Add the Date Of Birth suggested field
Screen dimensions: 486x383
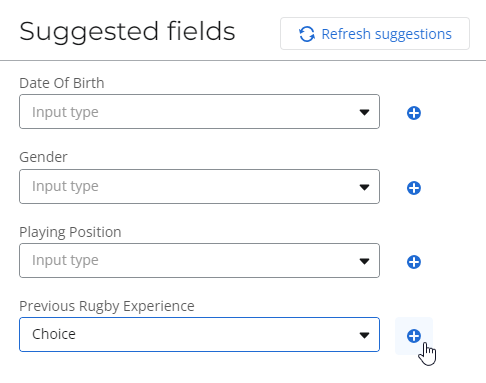pyautogui.click(x=414, y=113)
